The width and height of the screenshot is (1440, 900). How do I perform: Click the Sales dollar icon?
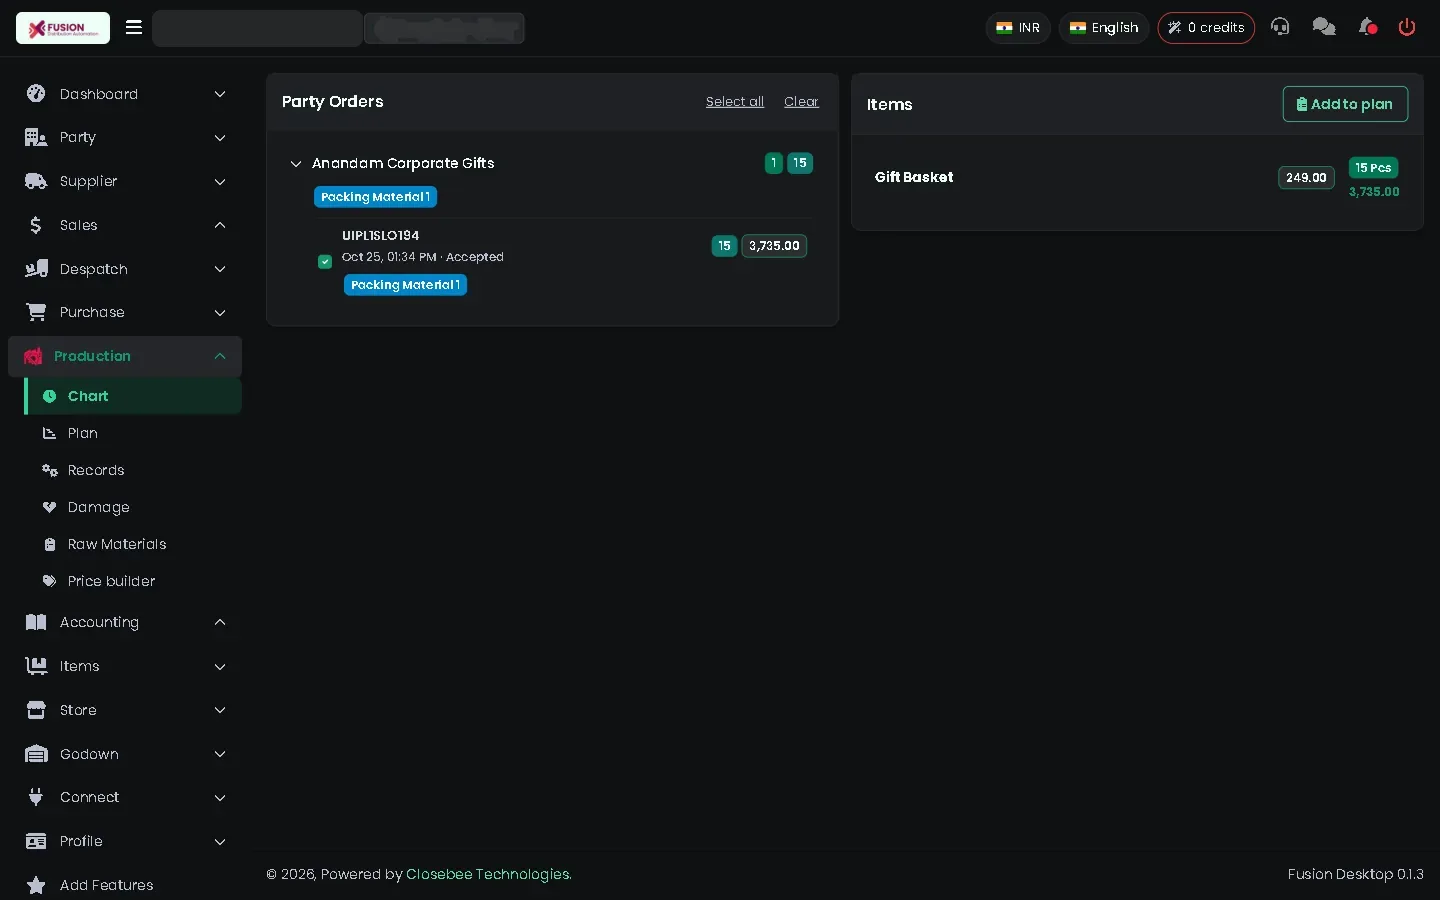(x=36, y=225)
